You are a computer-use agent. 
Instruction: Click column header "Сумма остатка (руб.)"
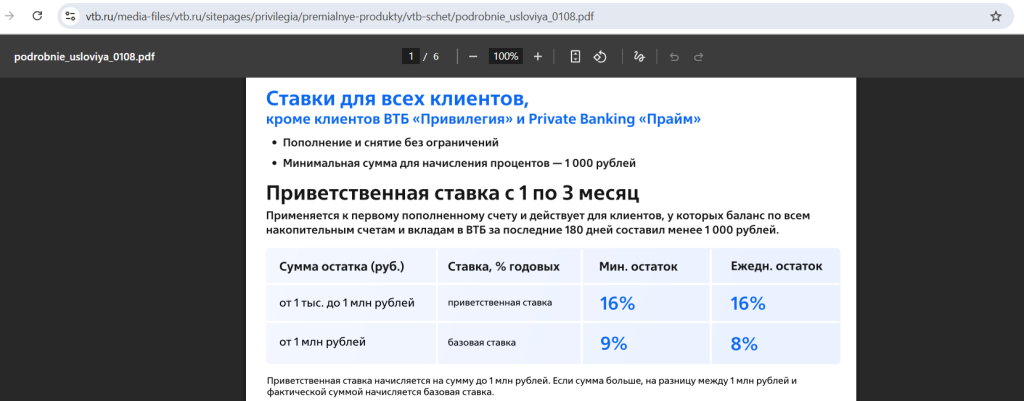pos(342,266)
